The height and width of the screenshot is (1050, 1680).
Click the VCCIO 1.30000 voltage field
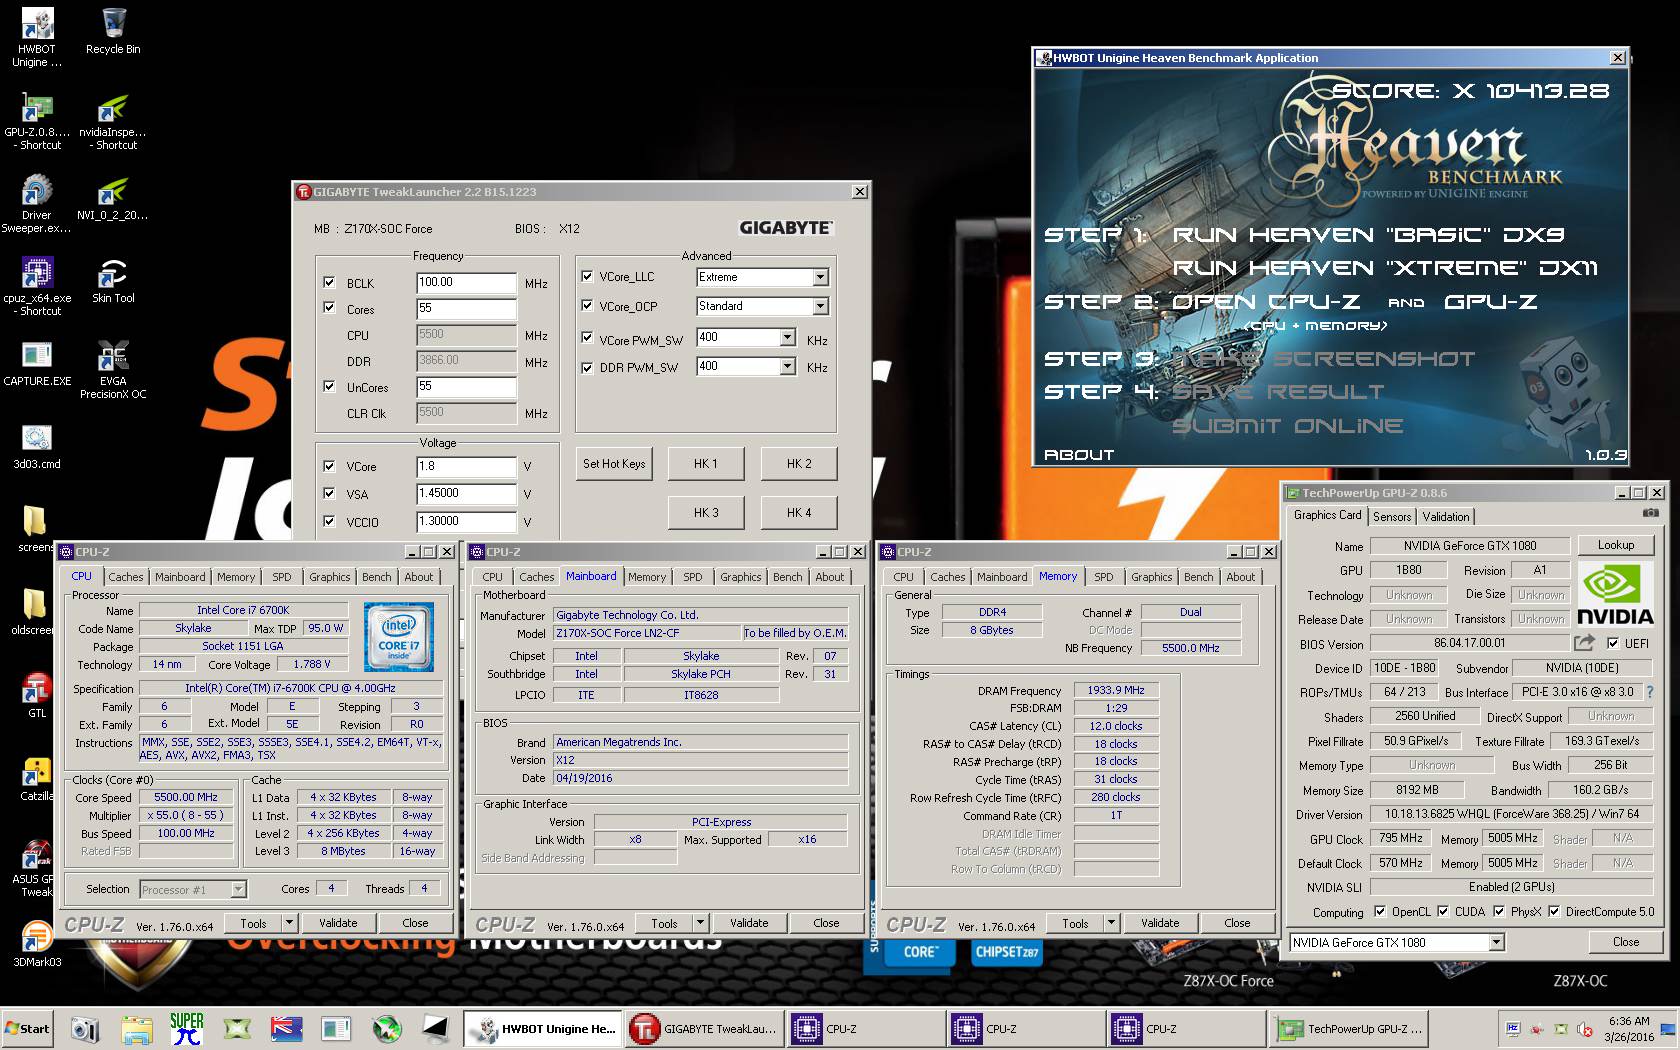click(x=466, y=522)
